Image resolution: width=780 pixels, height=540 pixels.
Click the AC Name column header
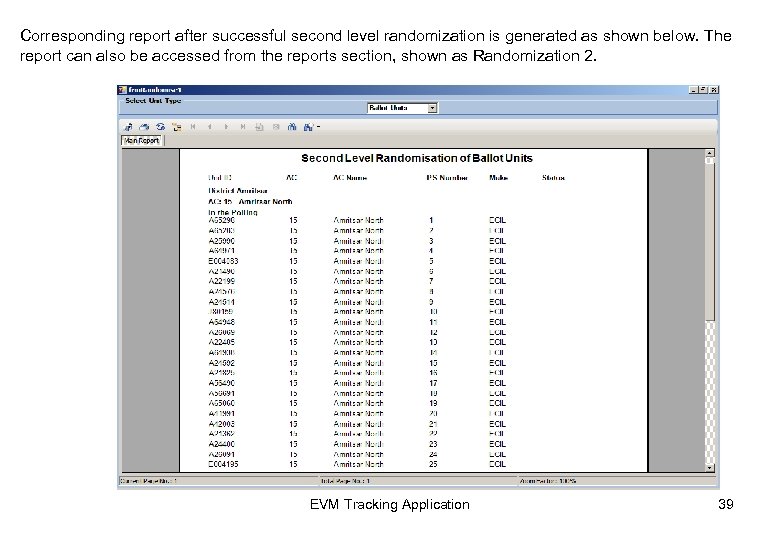pos(350,178)
